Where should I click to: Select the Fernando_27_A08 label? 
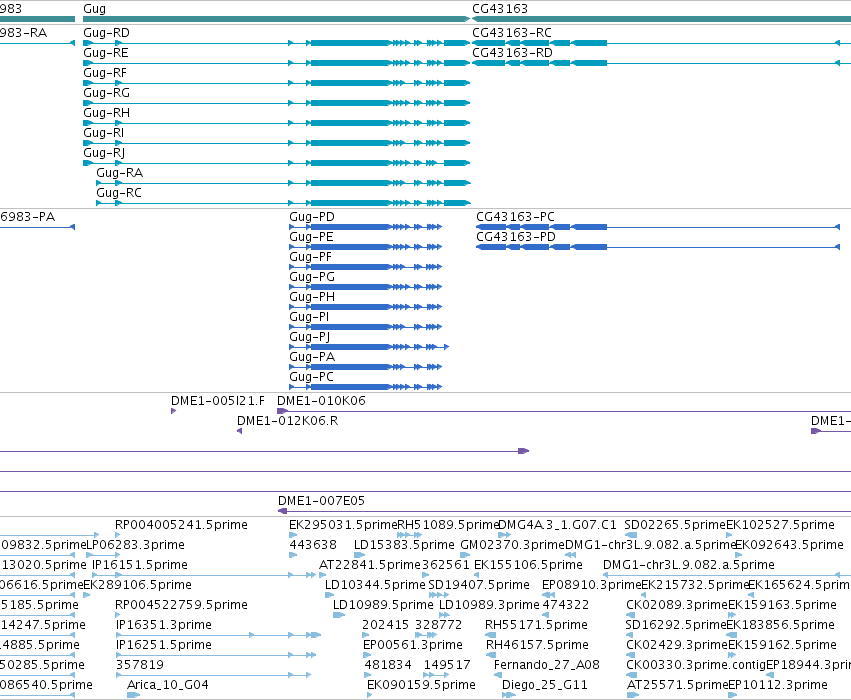(547, 665)
